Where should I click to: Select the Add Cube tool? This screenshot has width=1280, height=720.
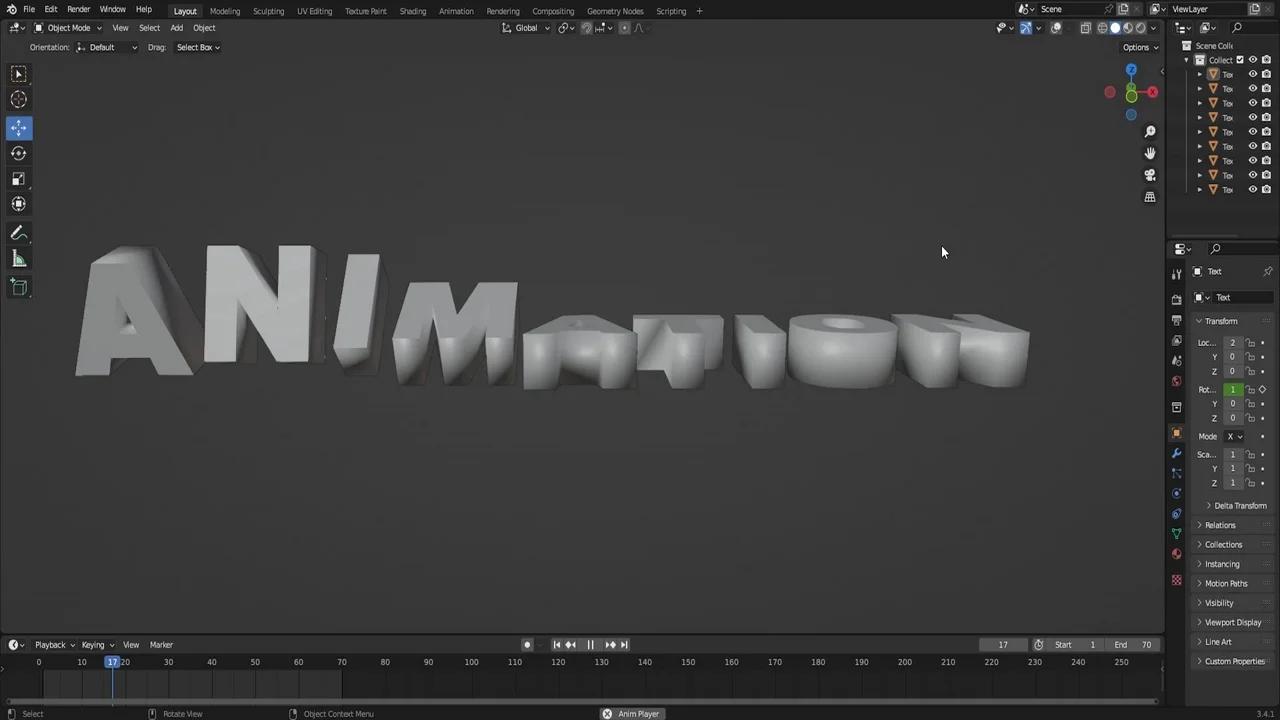(18, 288)
